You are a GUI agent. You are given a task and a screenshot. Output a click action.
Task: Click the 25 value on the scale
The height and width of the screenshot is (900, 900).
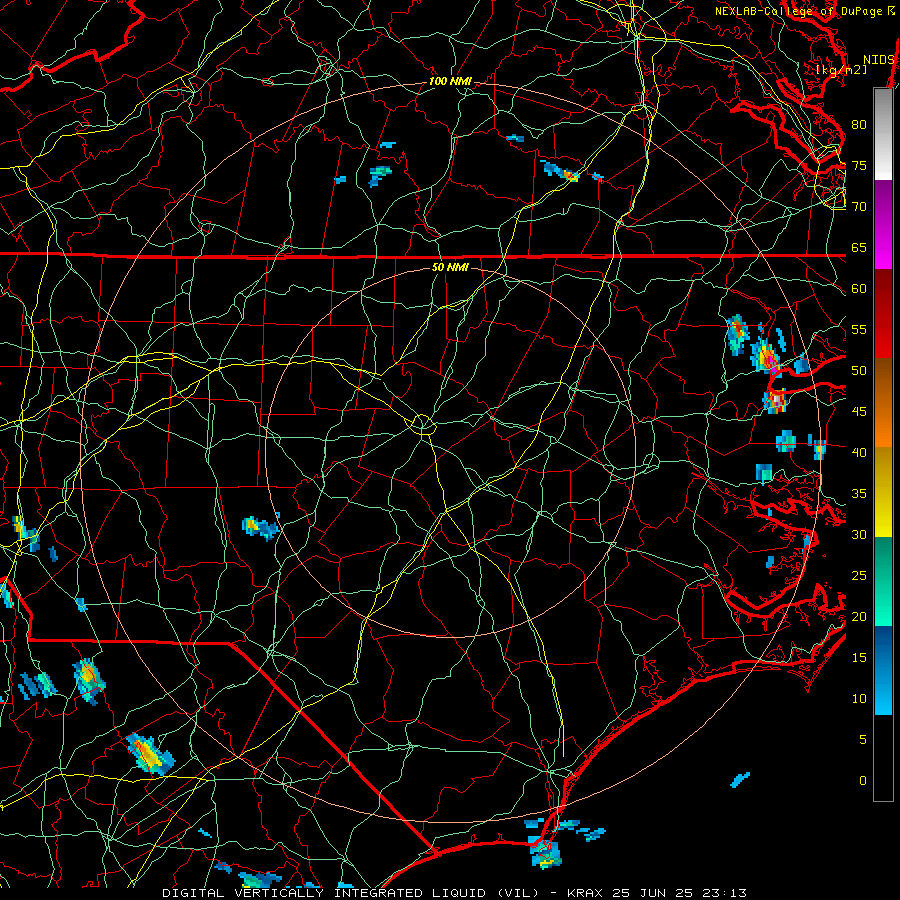859,576
